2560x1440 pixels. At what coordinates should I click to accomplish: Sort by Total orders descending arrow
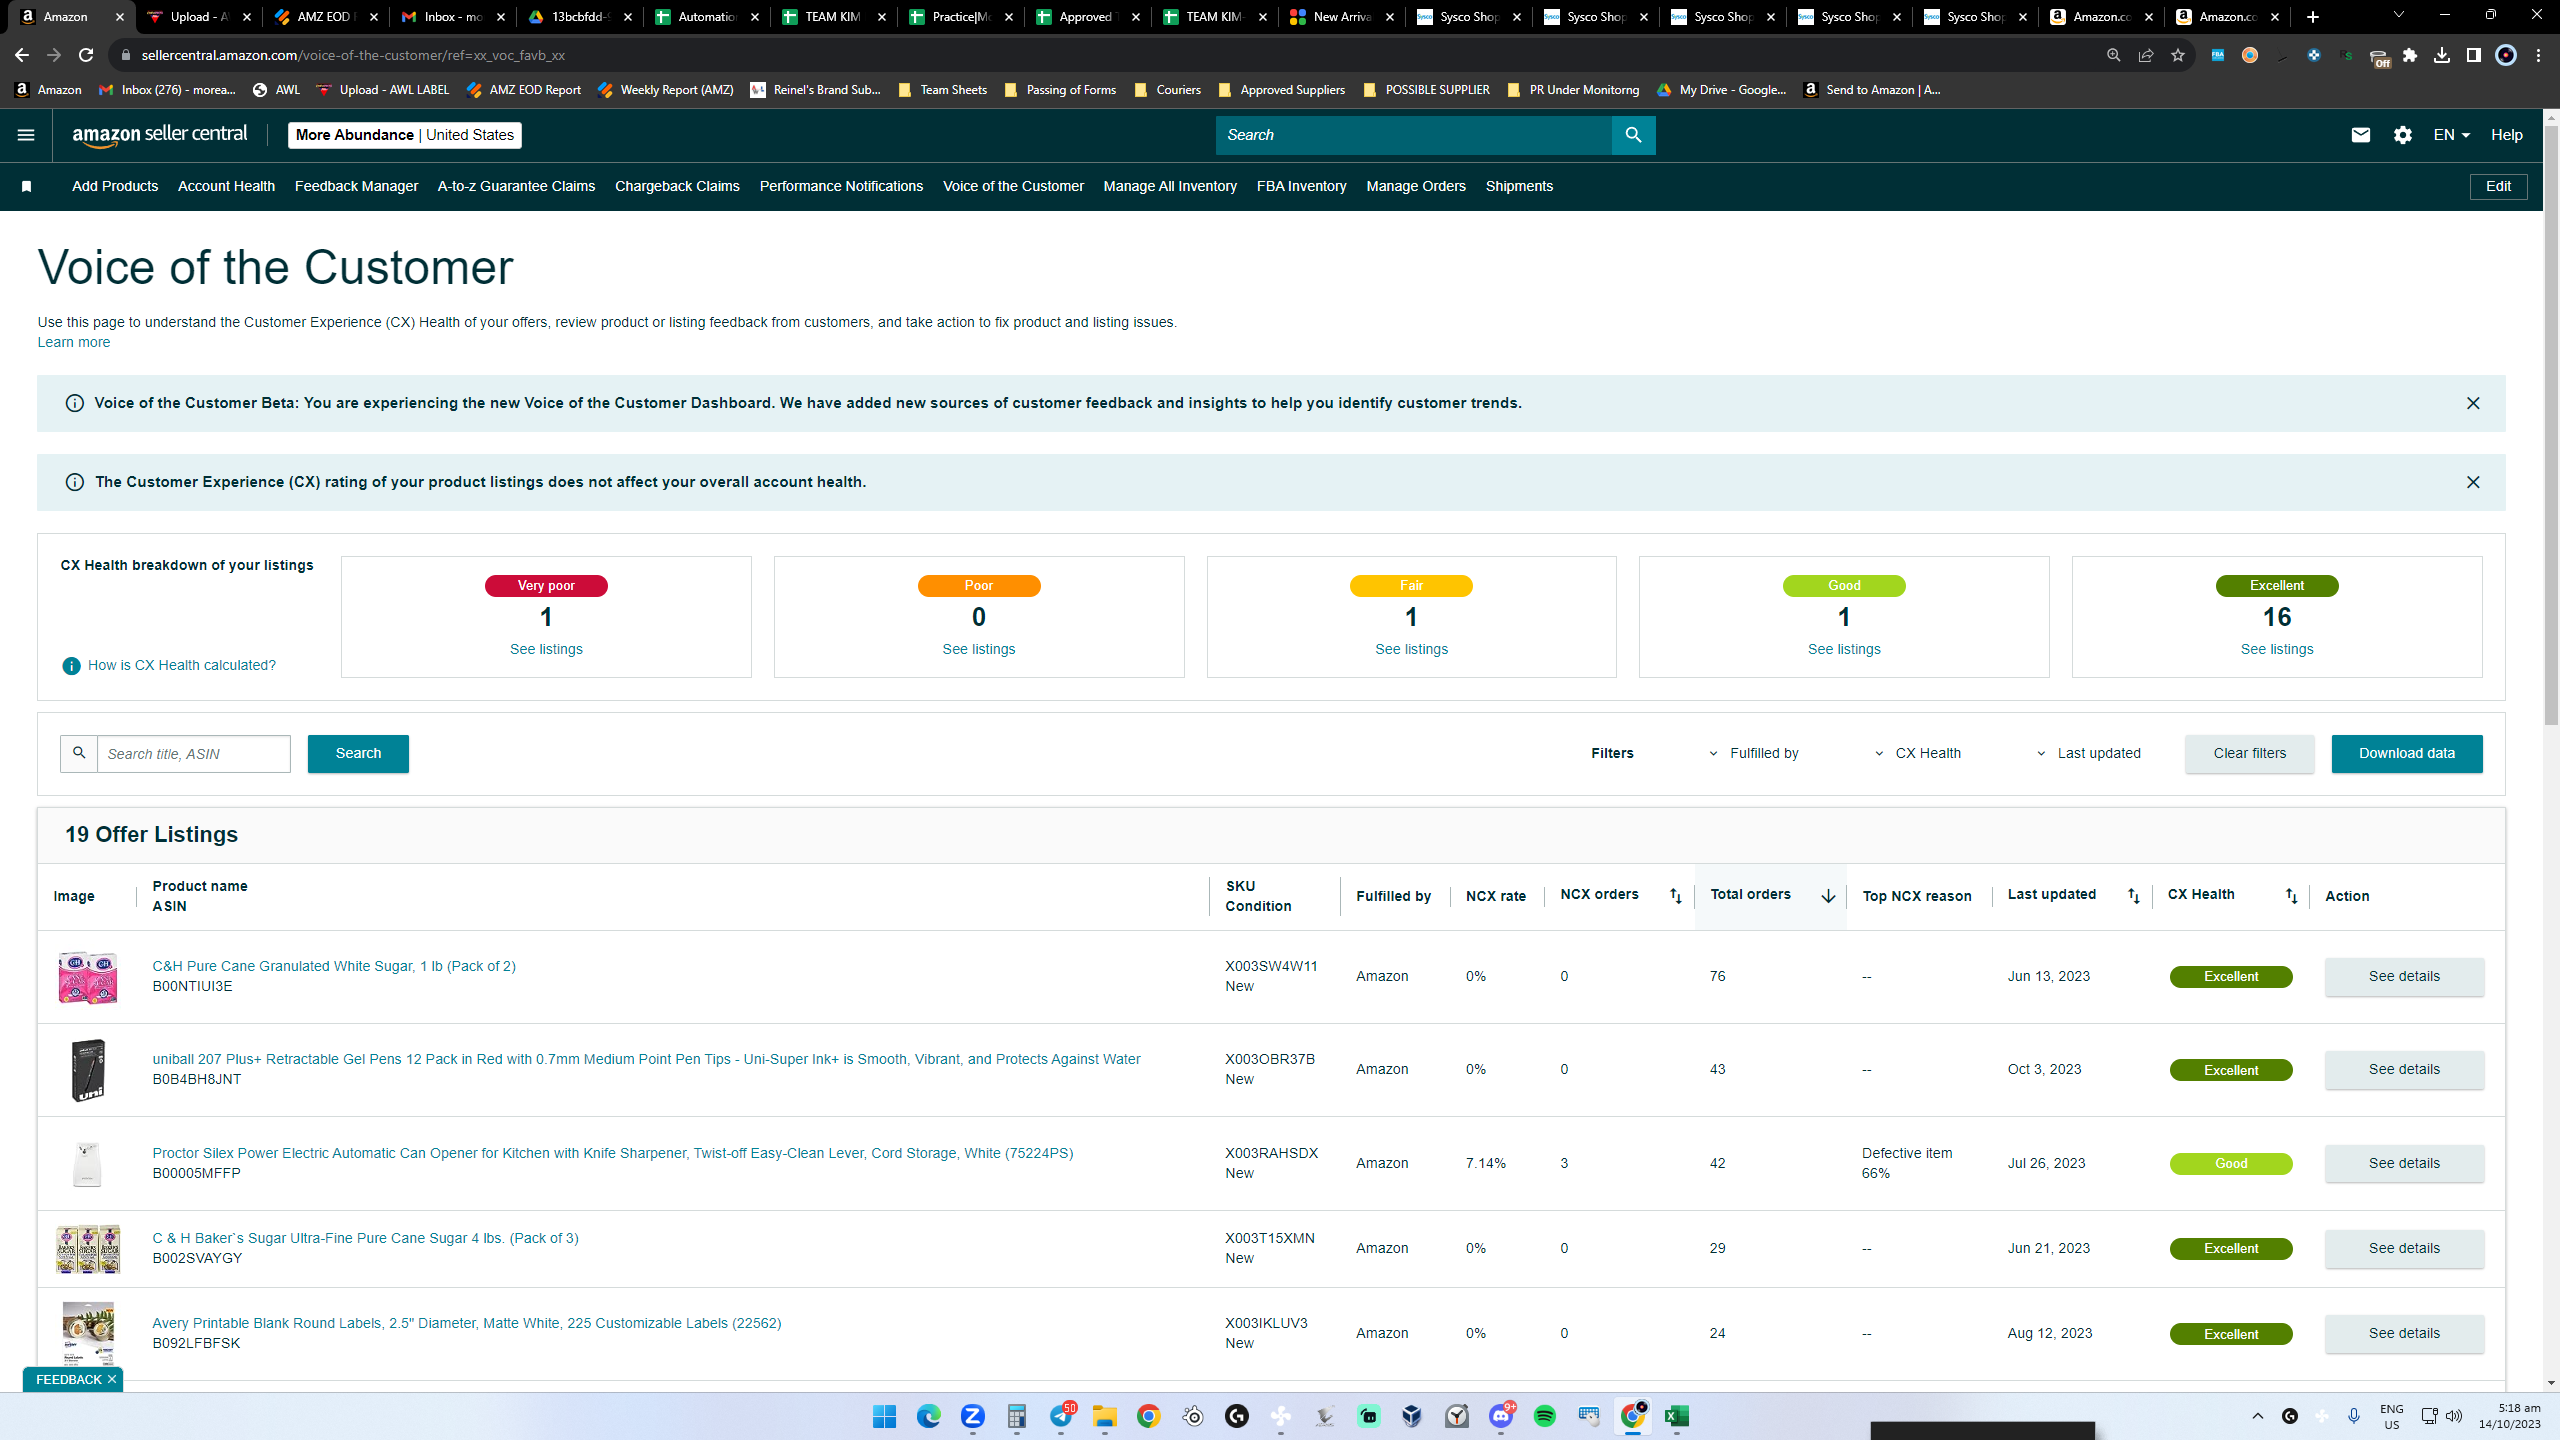click(1828, 896)
